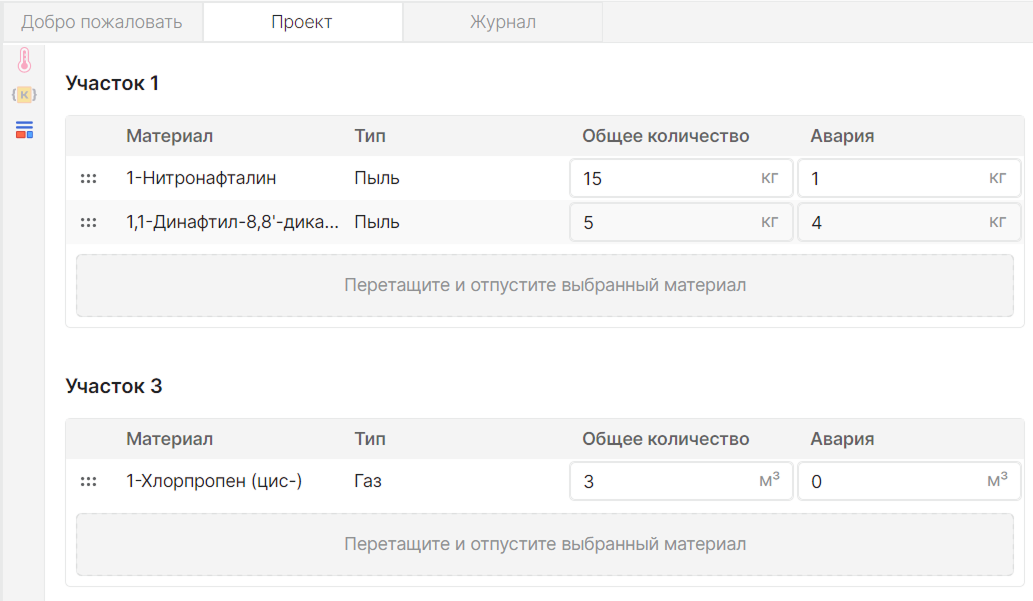Click Материал column header in Участок 1

[169, 136]
